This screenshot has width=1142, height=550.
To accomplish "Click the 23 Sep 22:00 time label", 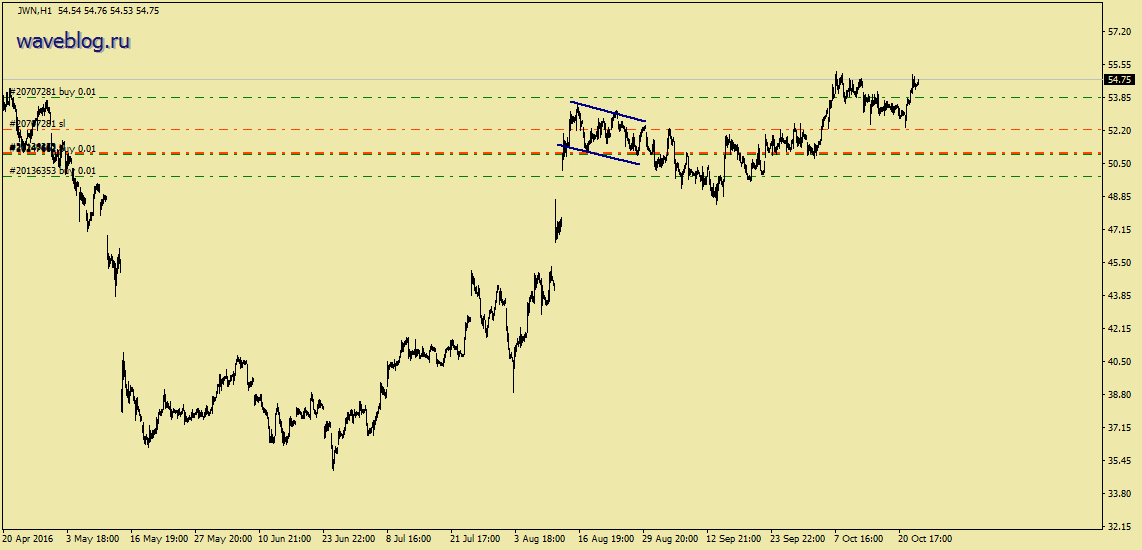I will click(x=798, y=539).
